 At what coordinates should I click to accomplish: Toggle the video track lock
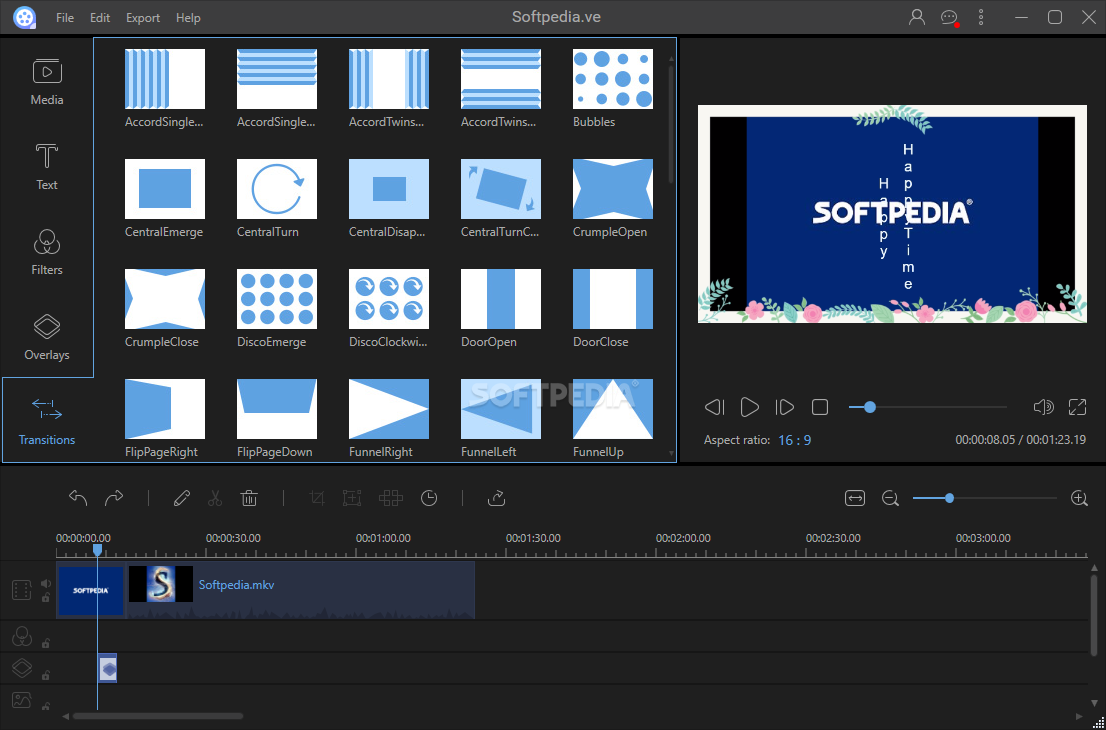tap(46, 597)
